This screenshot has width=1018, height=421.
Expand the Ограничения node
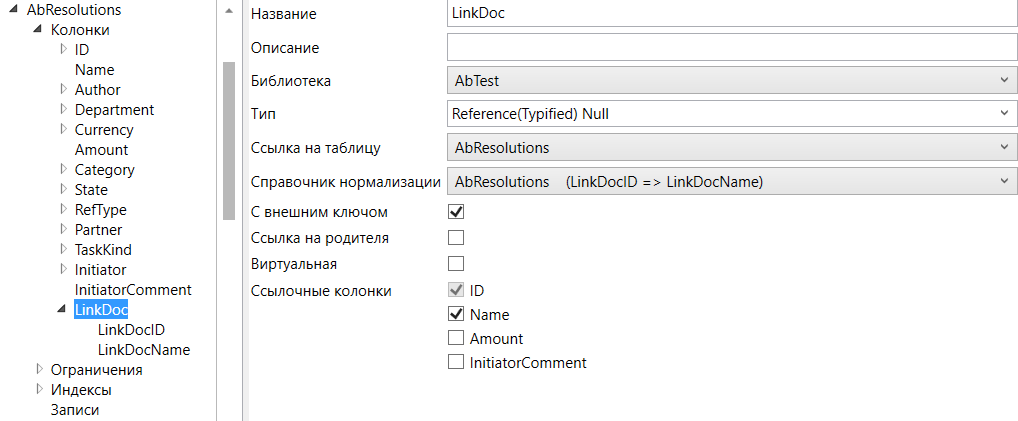(39, 370)
